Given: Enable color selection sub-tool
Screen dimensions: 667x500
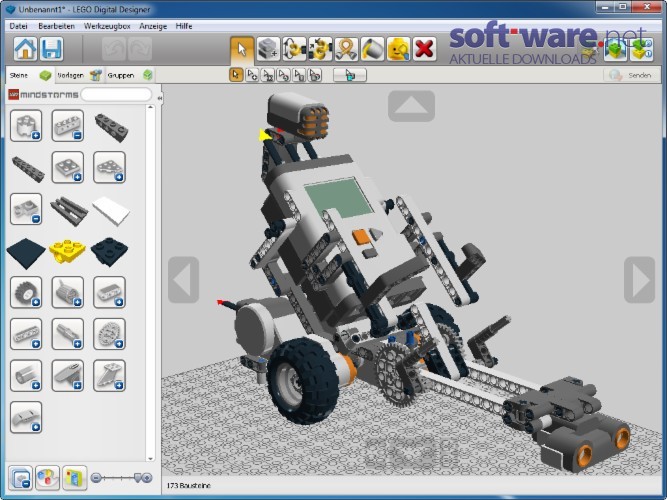Looking at the screenshot, I should click(x=283, y=75).
